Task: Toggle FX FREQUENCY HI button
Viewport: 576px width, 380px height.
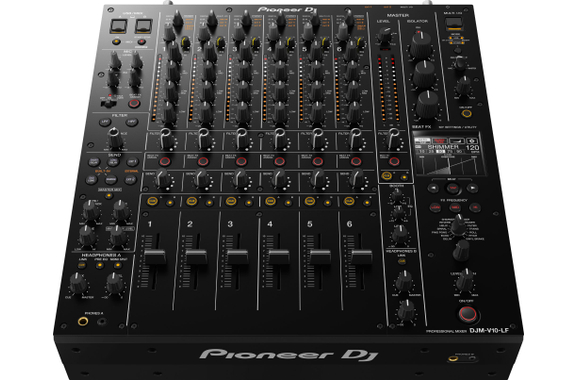Action: [475, 208]
